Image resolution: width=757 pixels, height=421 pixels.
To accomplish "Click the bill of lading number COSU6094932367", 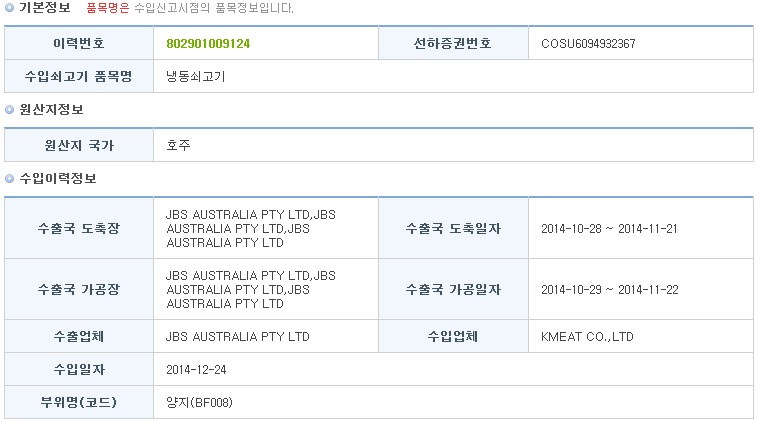I will pyautogui.click(x=588, y=43).
